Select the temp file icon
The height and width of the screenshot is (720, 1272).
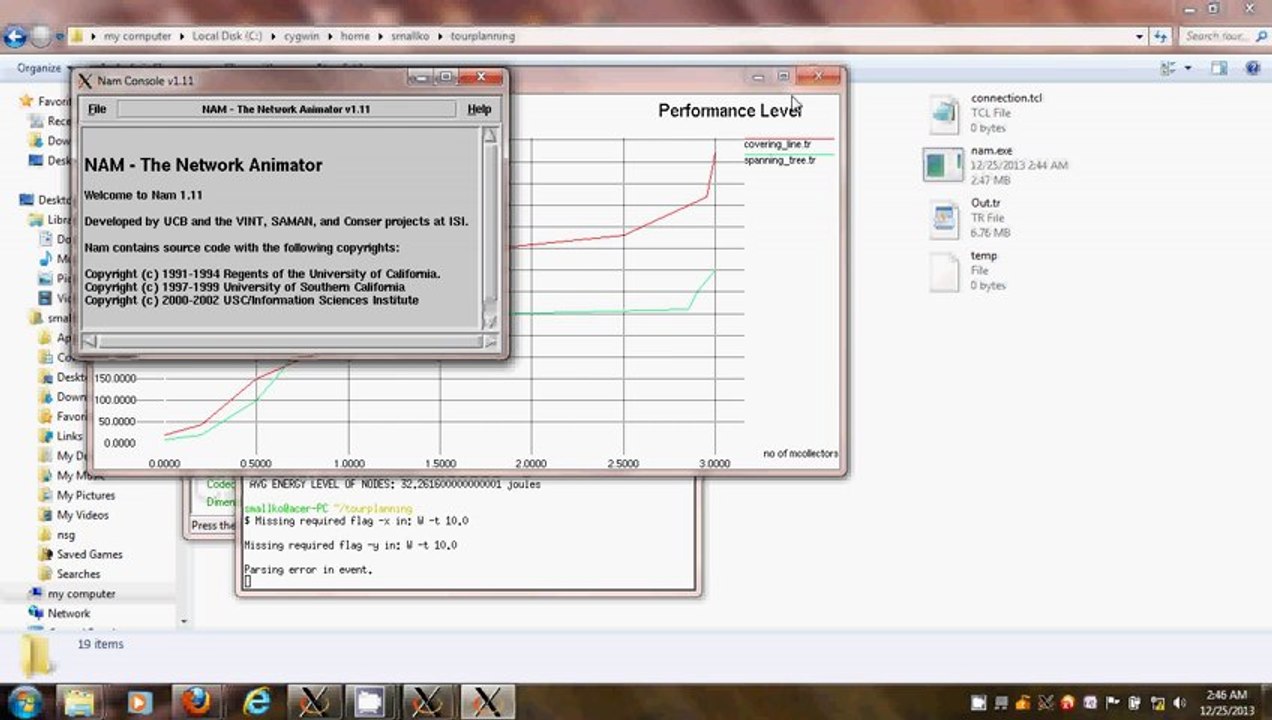tap(944, 271)
